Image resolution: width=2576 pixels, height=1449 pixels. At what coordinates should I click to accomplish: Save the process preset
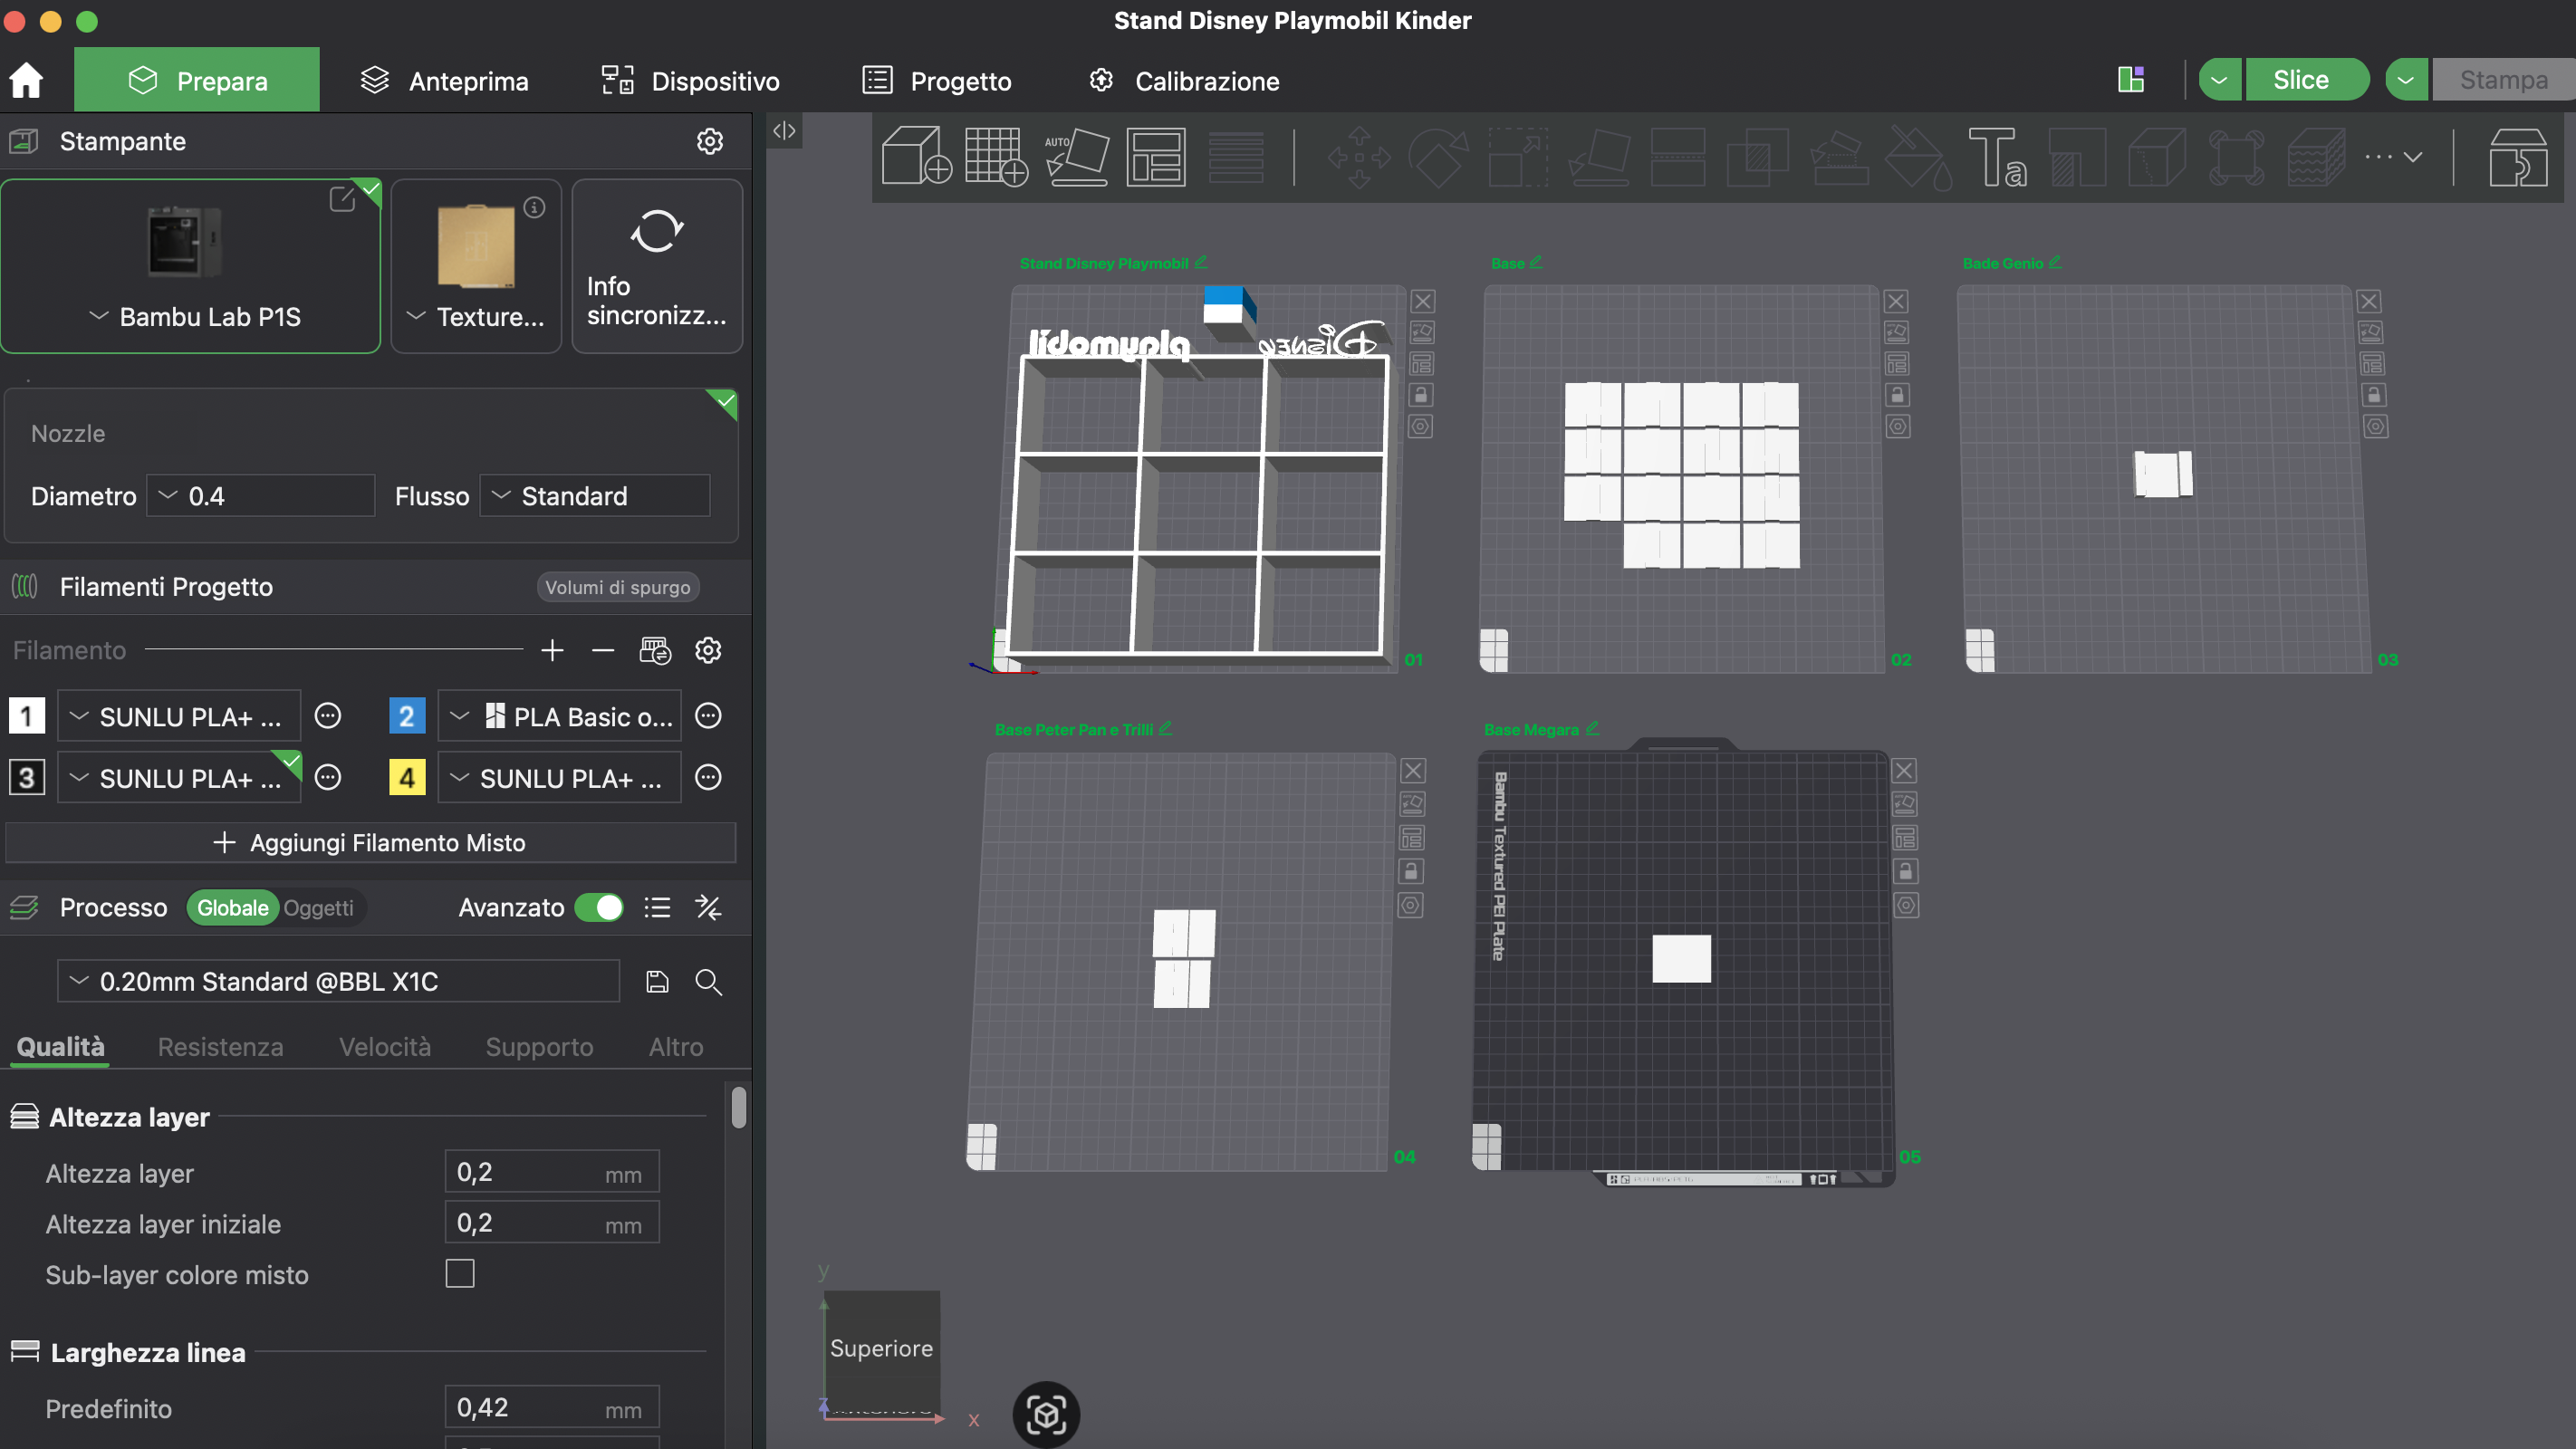(657, 982)
